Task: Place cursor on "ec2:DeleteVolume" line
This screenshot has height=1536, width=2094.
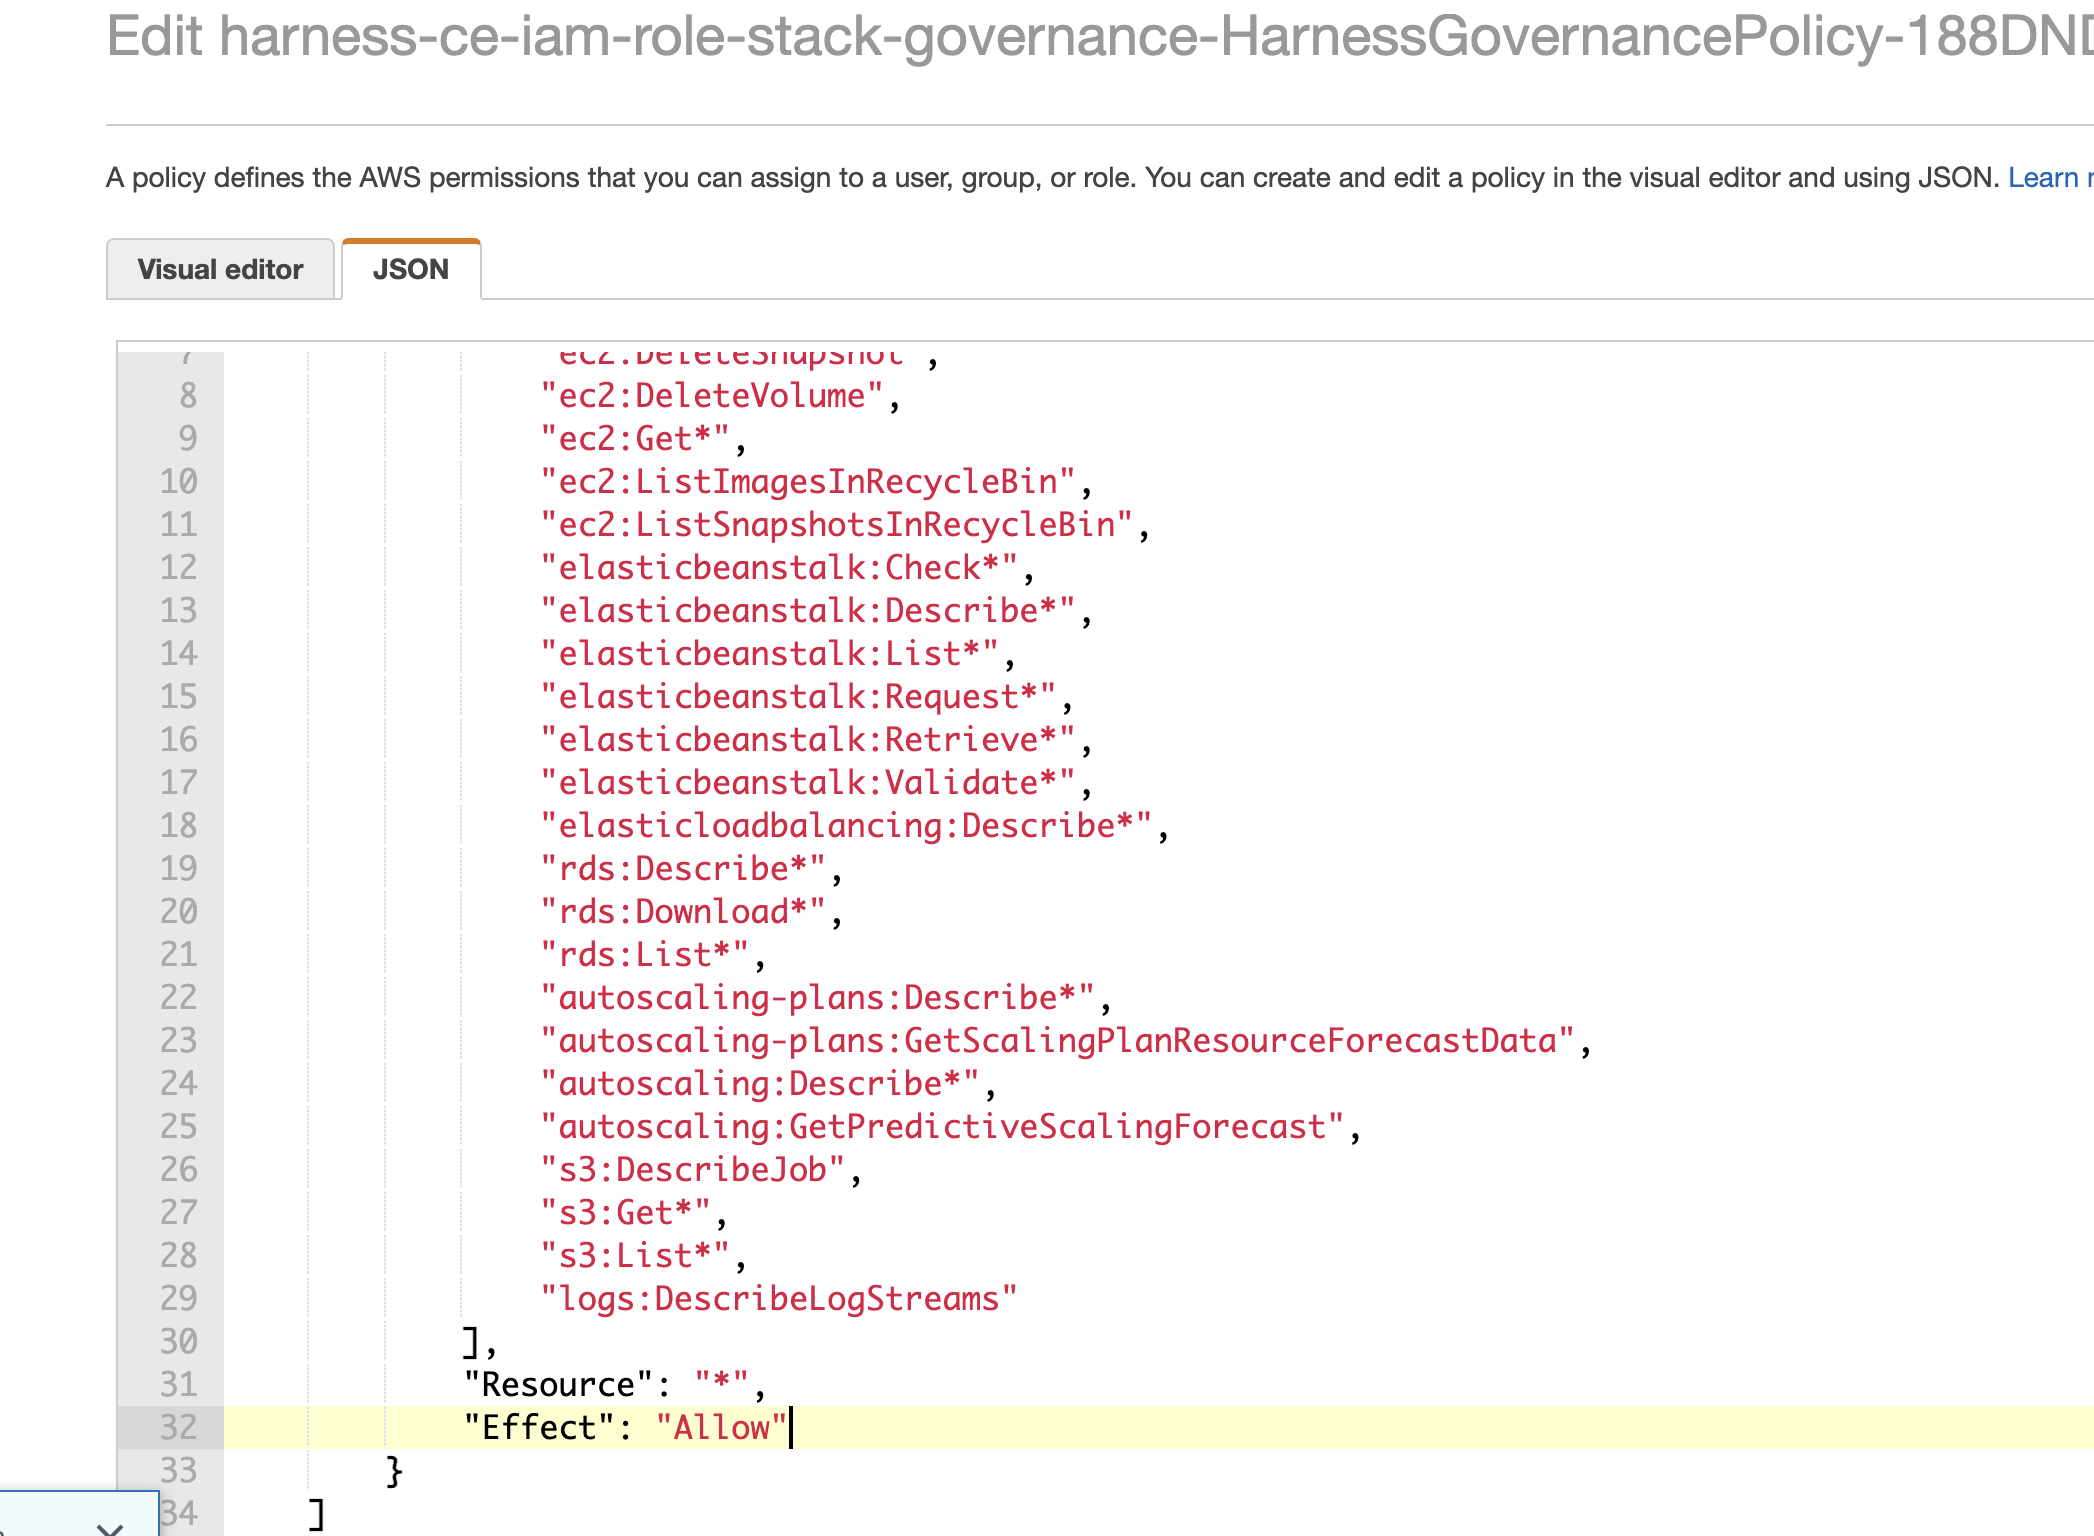Action: tap(711, 396)
